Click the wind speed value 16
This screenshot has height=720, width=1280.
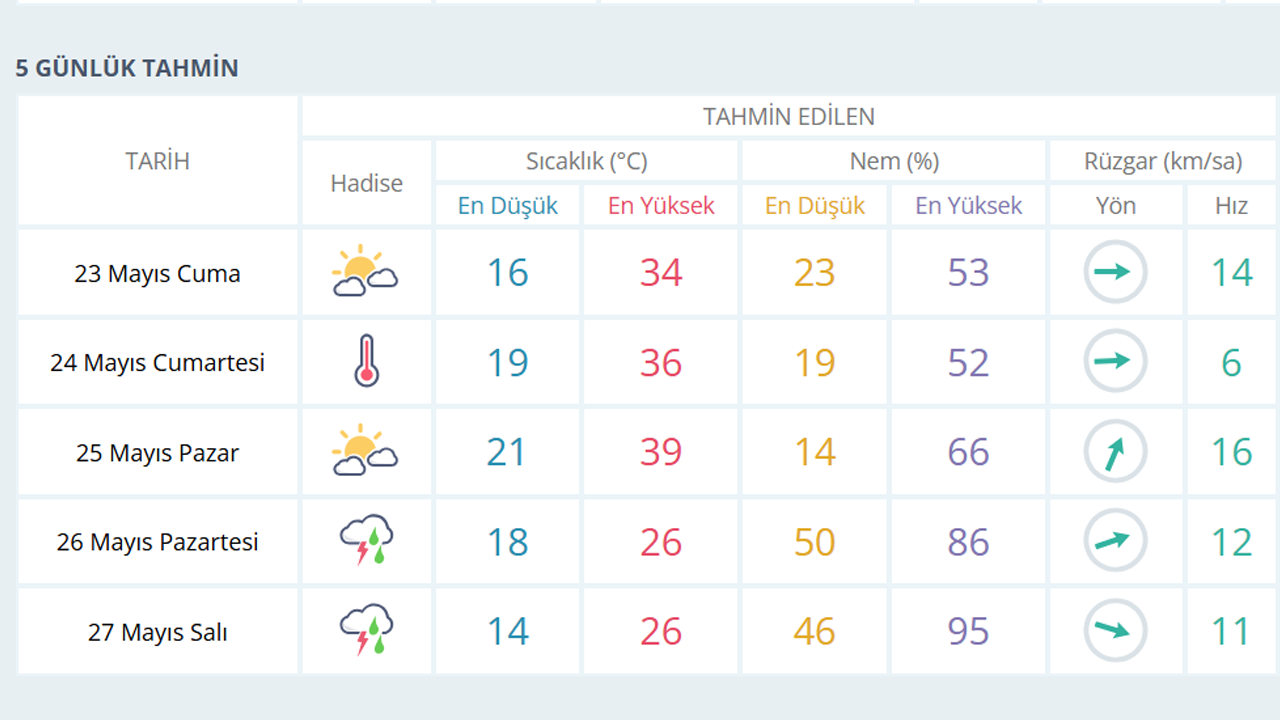pos(1231,452)
